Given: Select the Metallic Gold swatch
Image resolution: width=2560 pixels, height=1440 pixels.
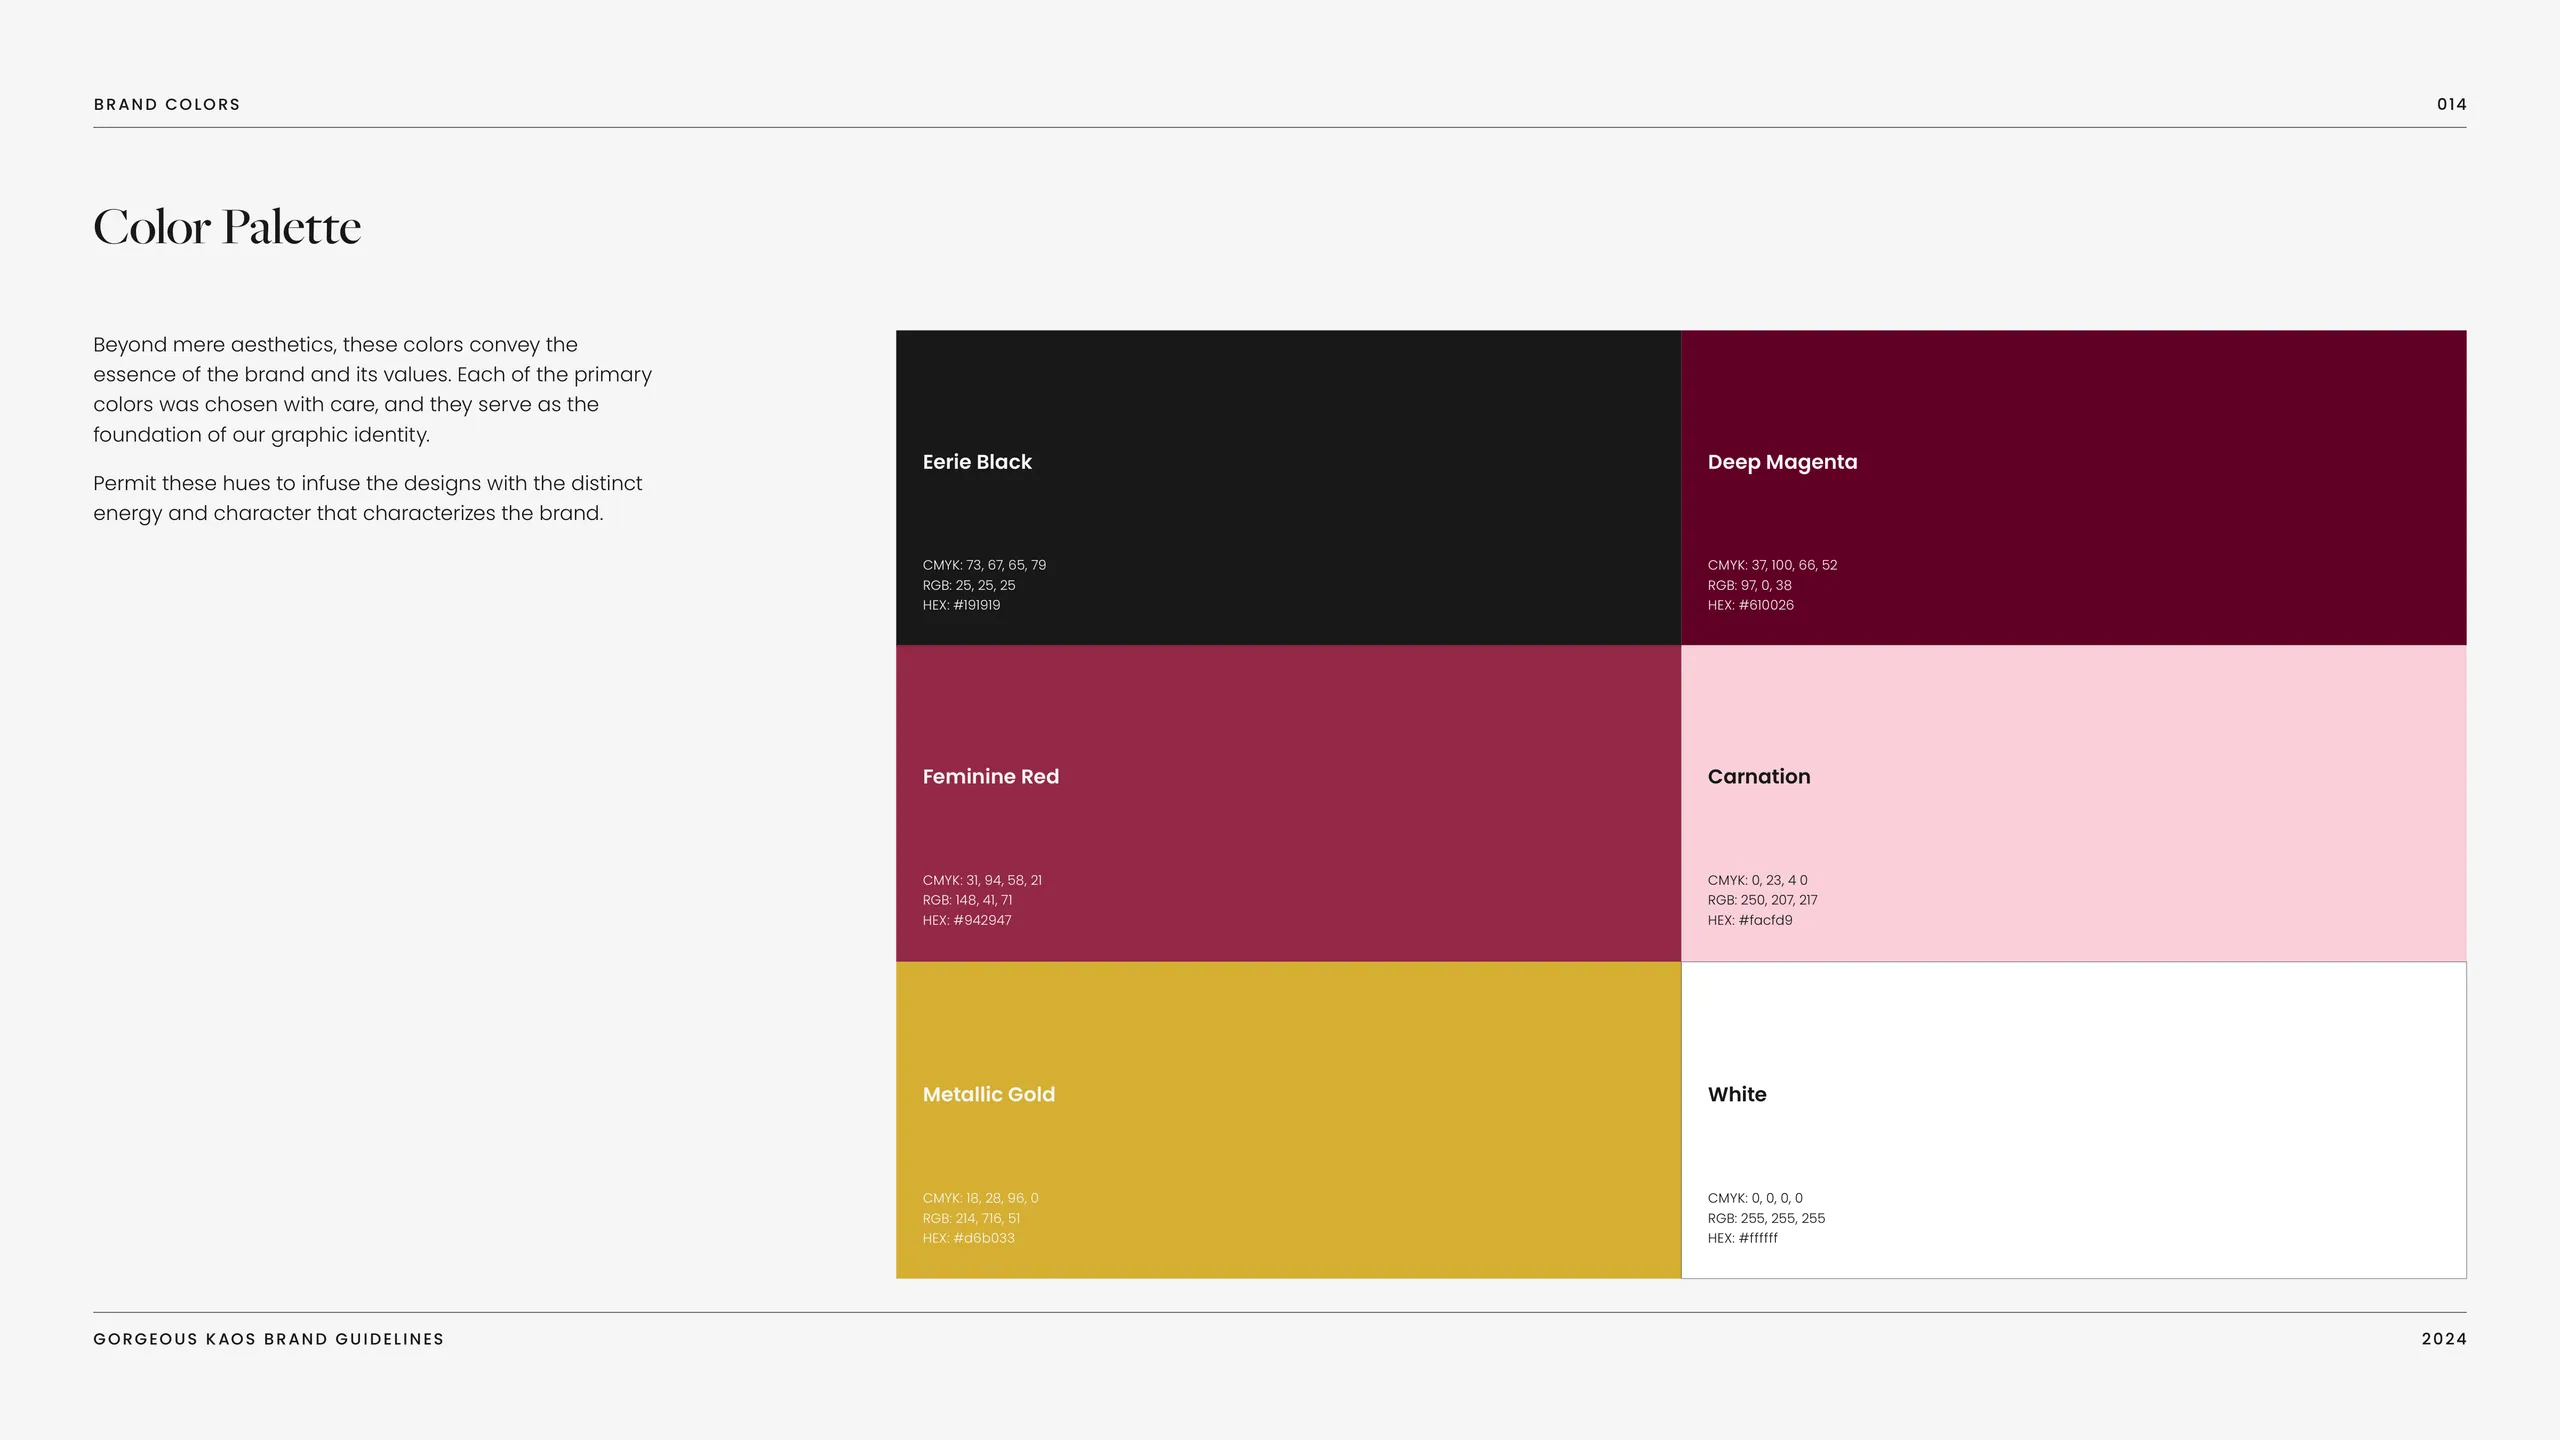Looking at the screenshot, I should 1288,1120.
